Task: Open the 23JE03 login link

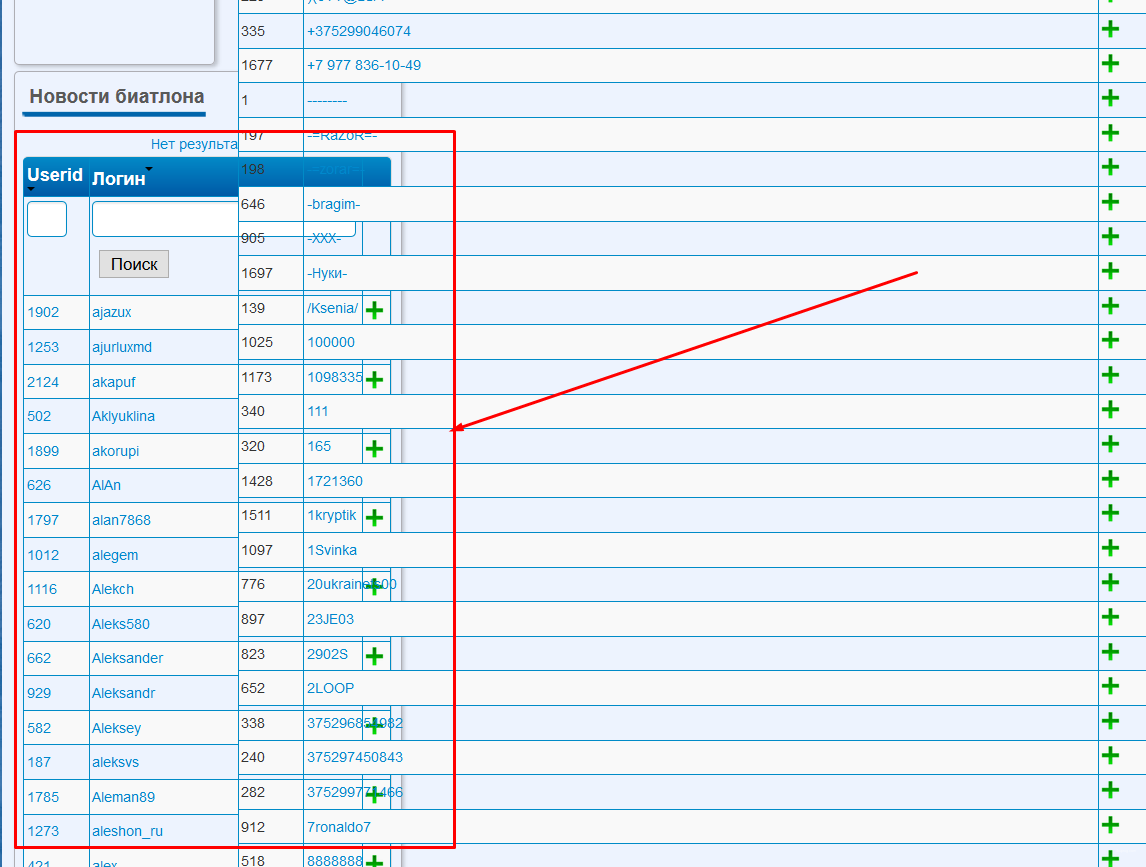Action: point(330,619)
